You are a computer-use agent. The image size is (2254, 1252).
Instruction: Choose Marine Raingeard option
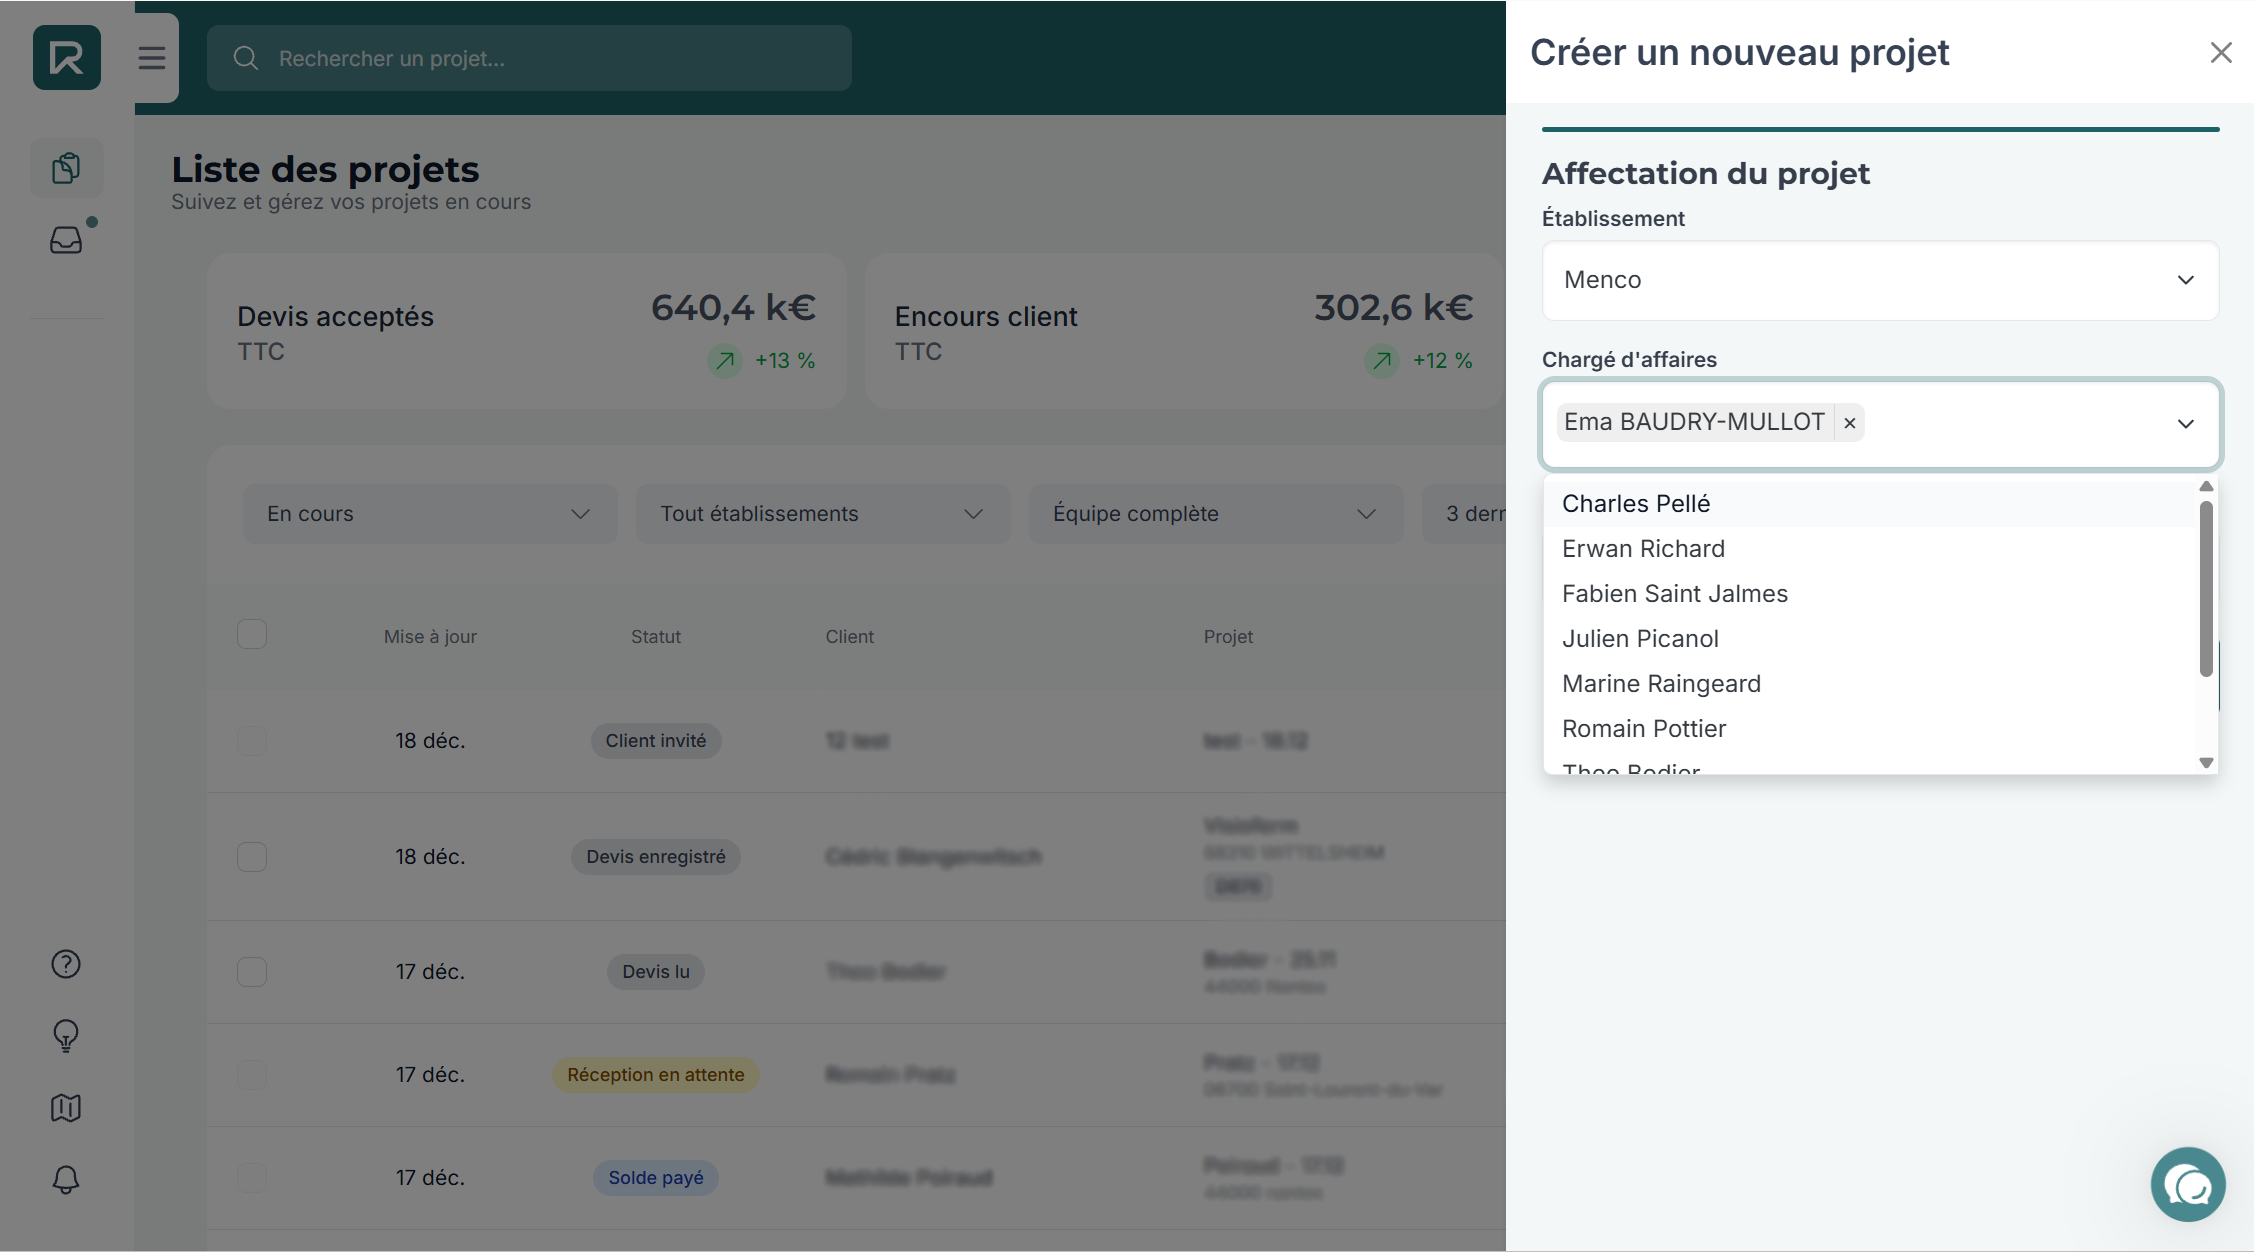1661,684
